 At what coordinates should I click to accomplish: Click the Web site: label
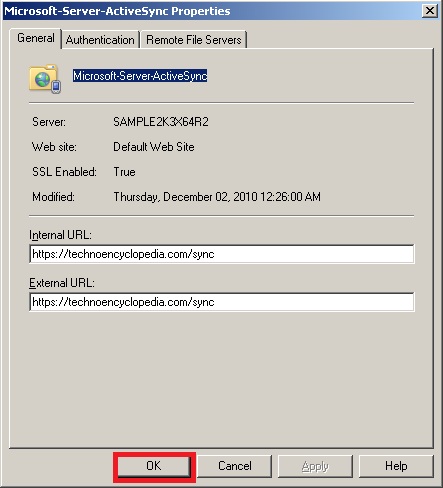tap(54, 147)
